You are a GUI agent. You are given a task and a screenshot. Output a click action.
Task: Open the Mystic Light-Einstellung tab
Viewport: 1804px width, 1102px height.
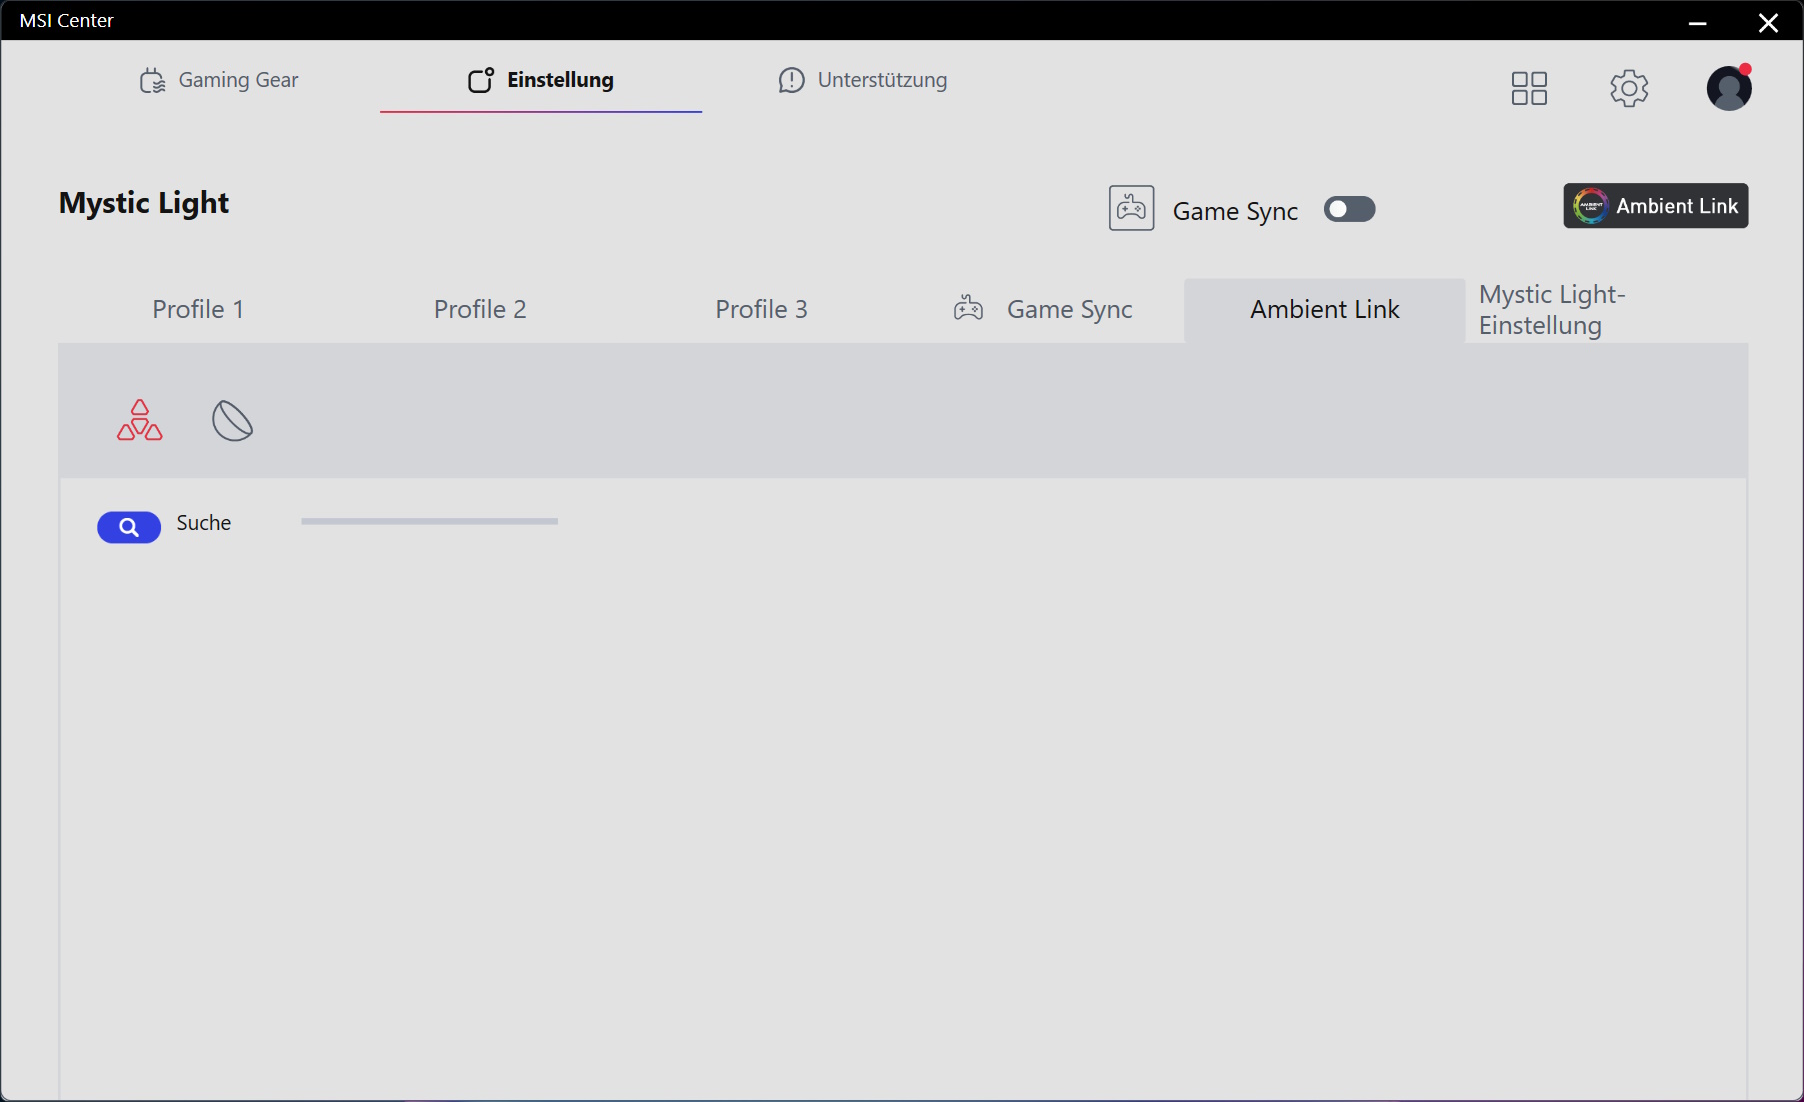[x=1551, y=310]
